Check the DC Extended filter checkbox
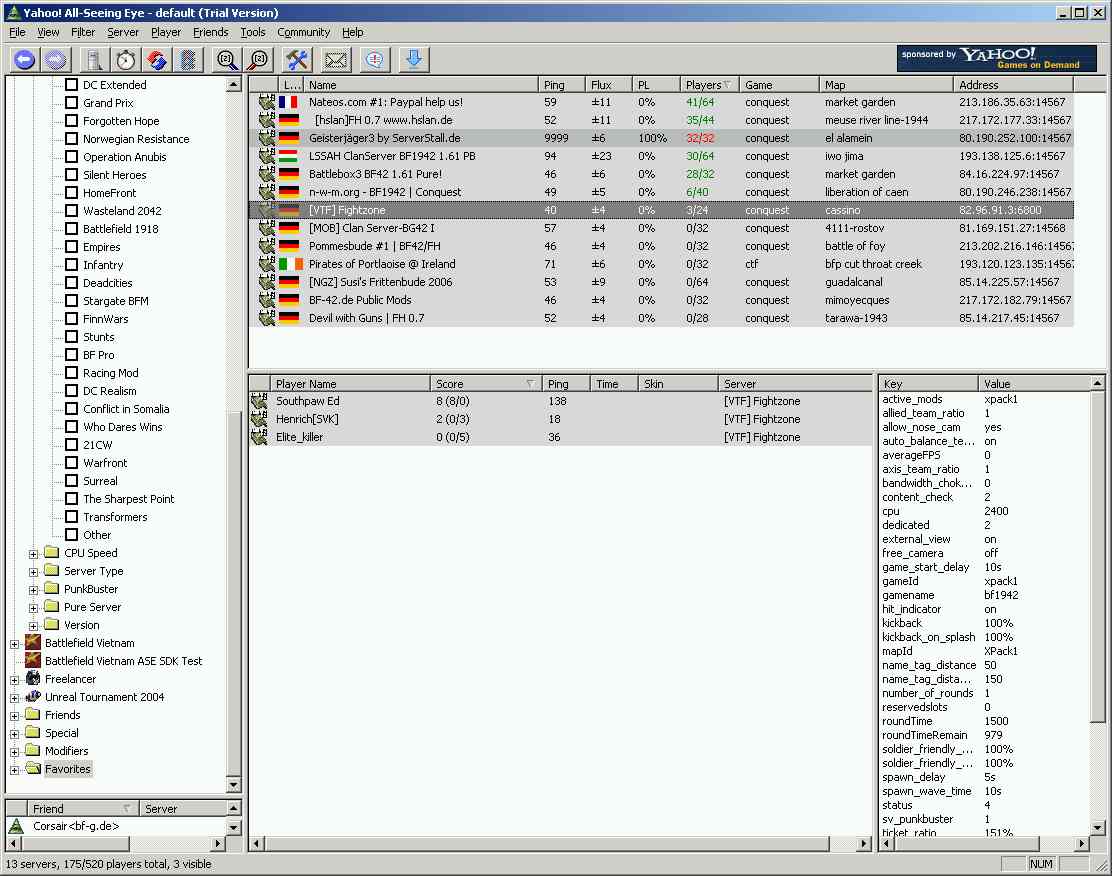The height and width of the screenshot is (876, 1112). pos(71,84)
